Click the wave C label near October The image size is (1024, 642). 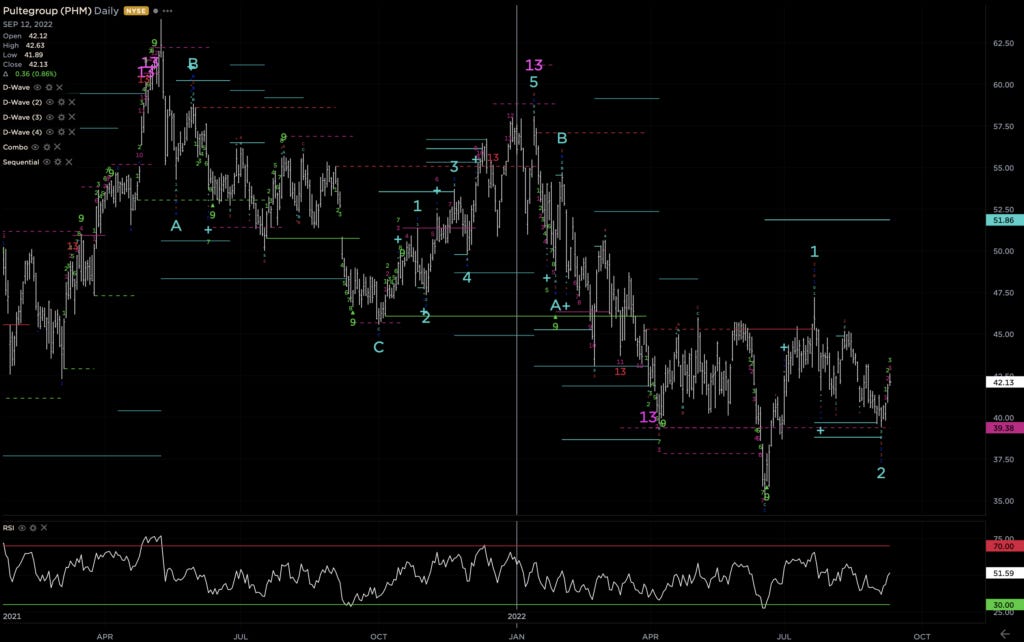[378, 347]
